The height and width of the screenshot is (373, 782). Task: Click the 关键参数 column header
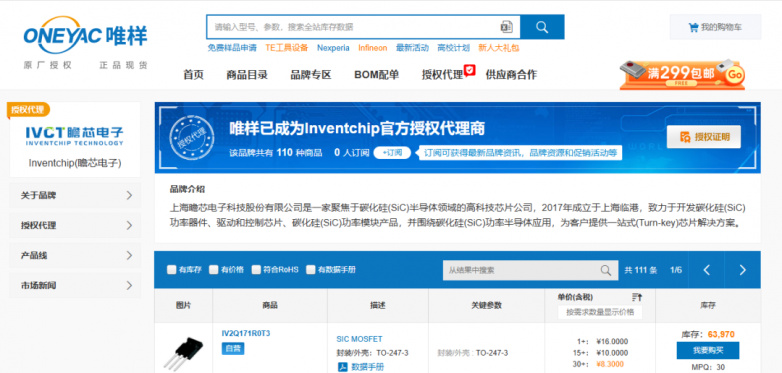pyautogui.click(x=486, y=305)
